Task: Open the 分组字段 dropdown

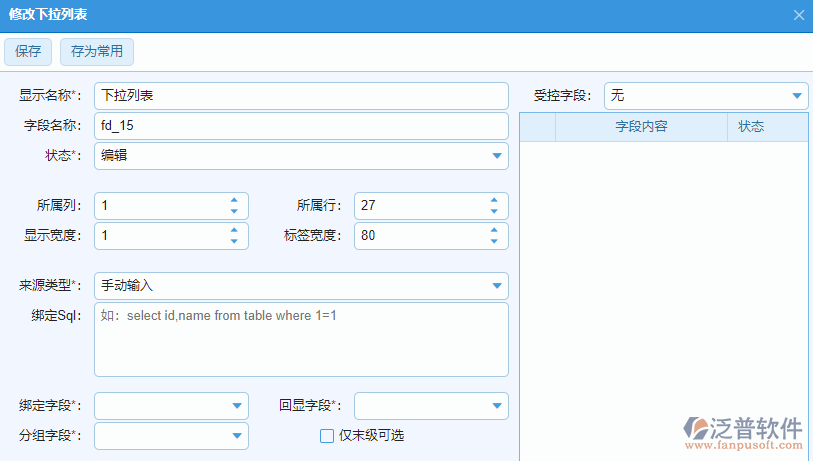Action: (x=237, y=436)
